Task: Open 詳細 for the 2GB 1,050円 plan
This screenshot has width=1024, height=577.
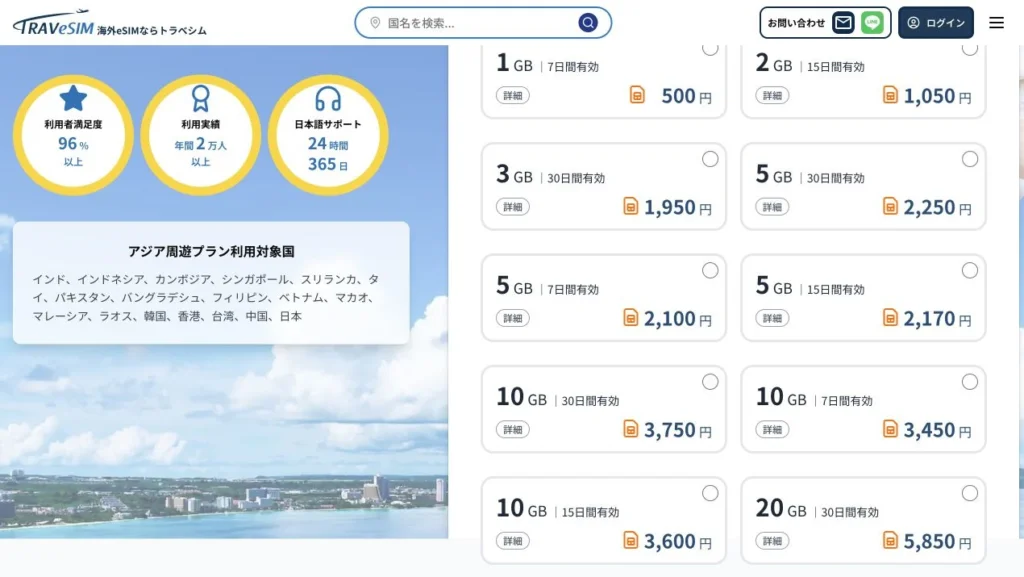Action: click(x=772, y=96)
